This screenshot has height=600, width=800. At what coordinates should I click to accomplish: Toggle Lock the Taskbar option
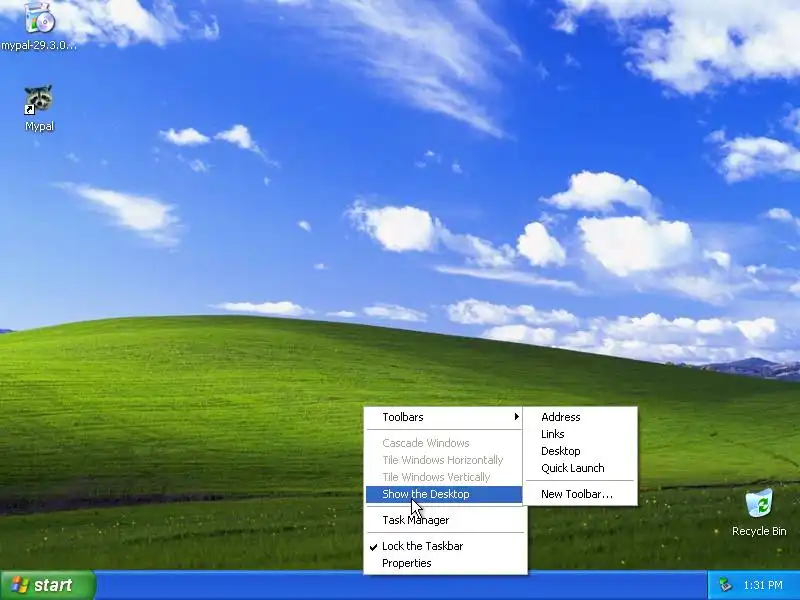click(444, 546)
